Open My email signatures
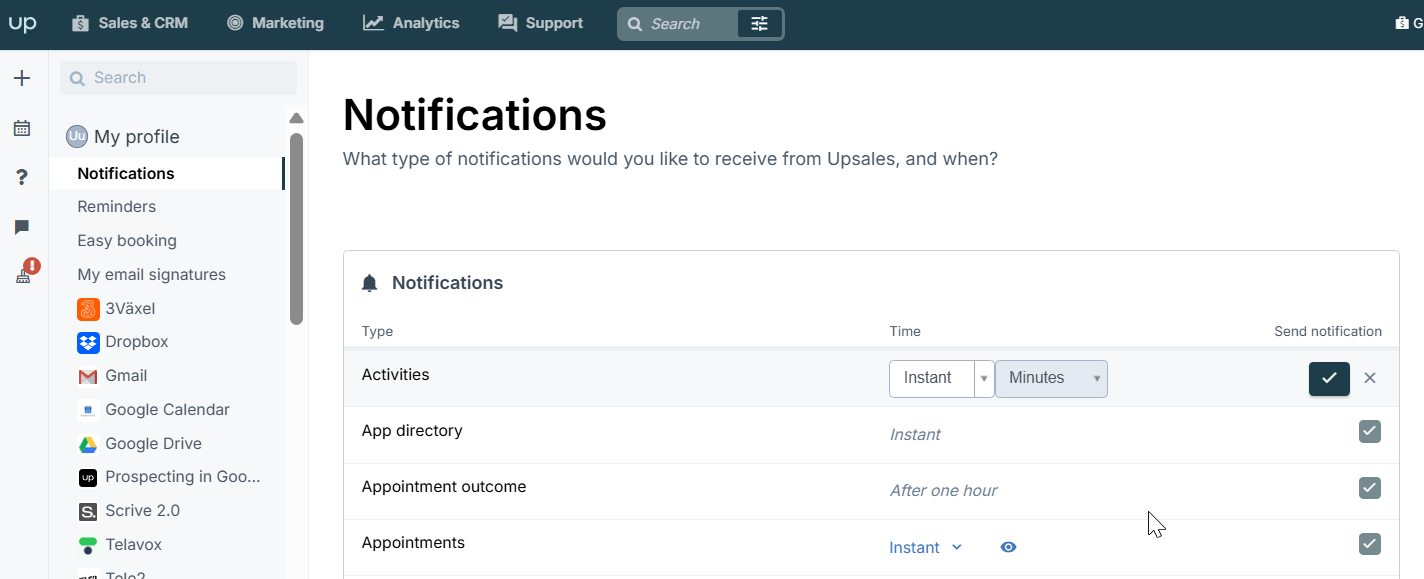Screen dimensions: 1424x579 point(152,275)
